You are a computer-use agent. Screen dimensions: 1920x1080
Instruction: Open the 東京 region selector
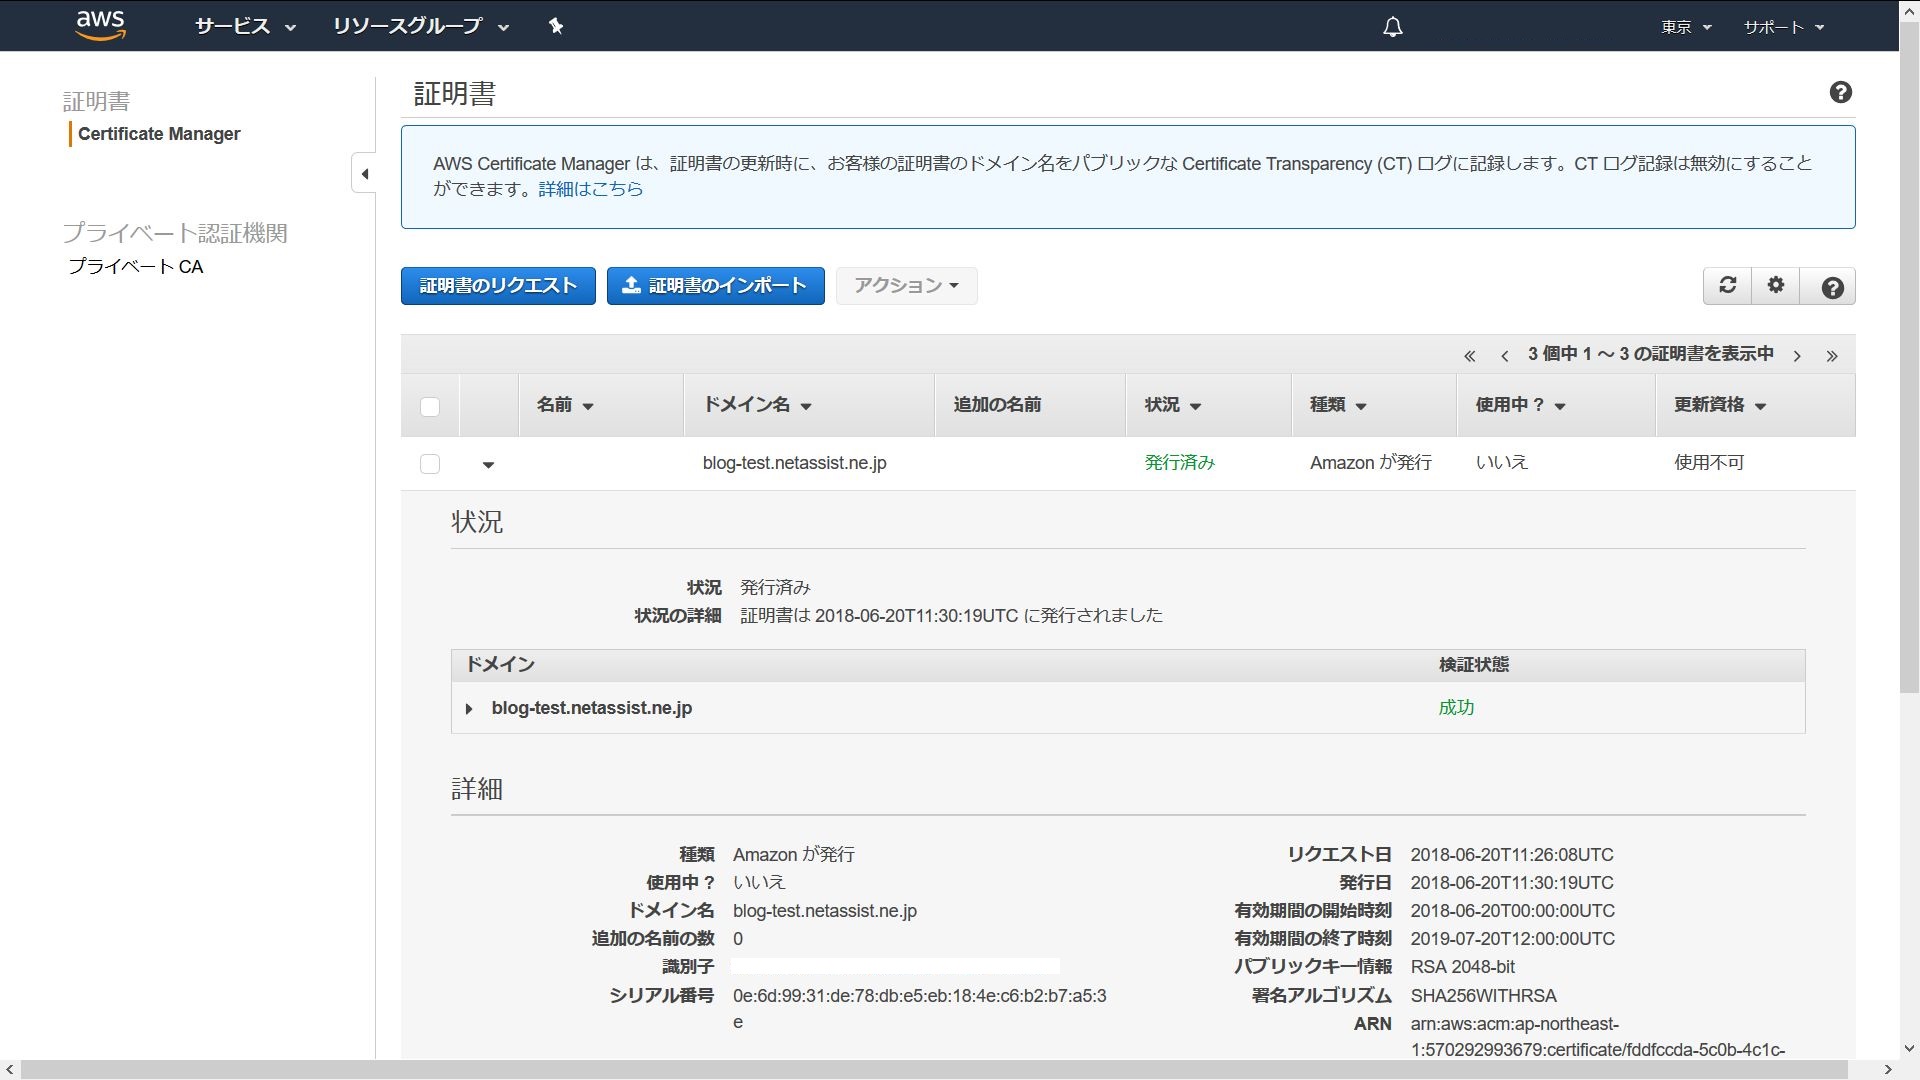[x=1686, y=27]
